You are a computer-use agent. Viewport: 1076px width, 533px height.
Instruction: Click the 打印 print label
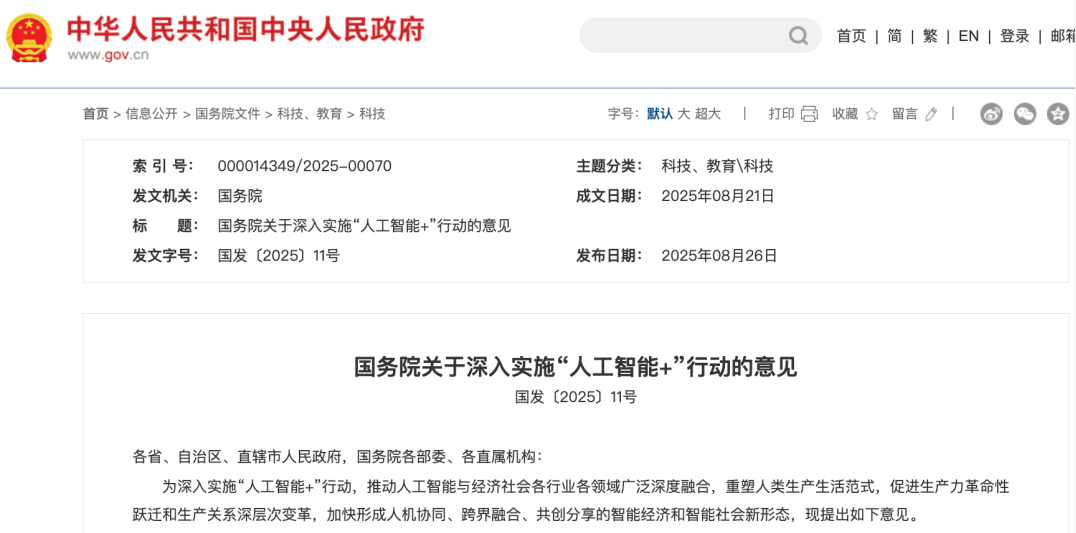[x=781, y=114]
